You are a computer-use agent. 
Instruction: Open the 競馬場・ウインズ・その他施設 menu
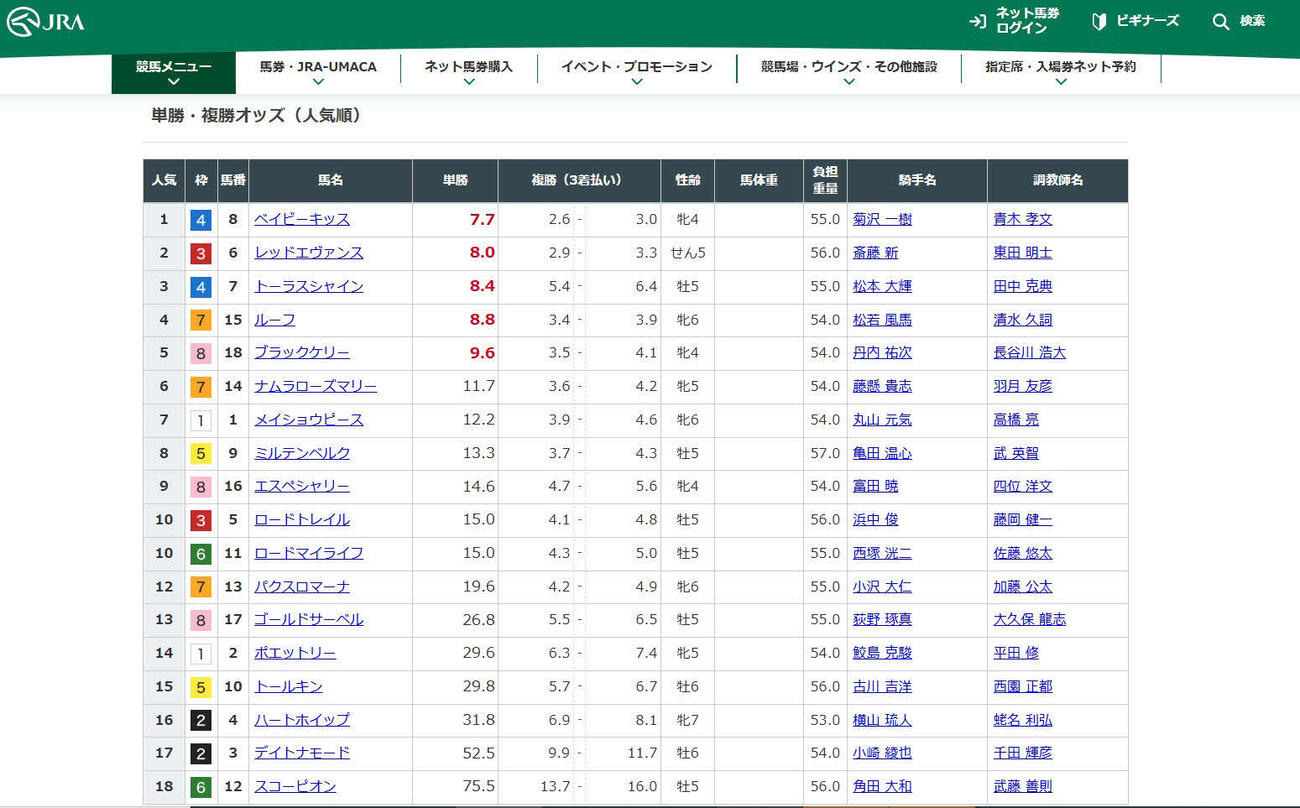[848, 73]
